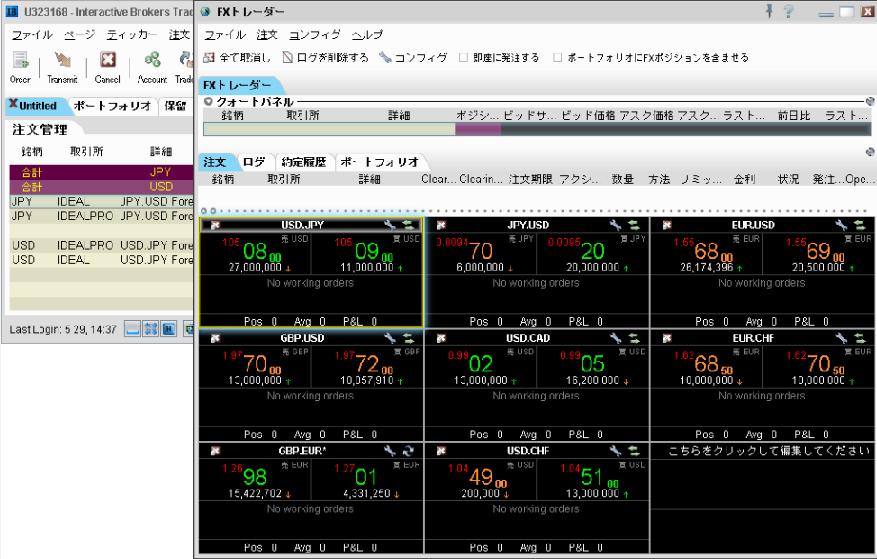Viewport: 877px width, 559px height.
Task: Click the swap arrows icon on EUR.USD cell
Action: (861, 226)
